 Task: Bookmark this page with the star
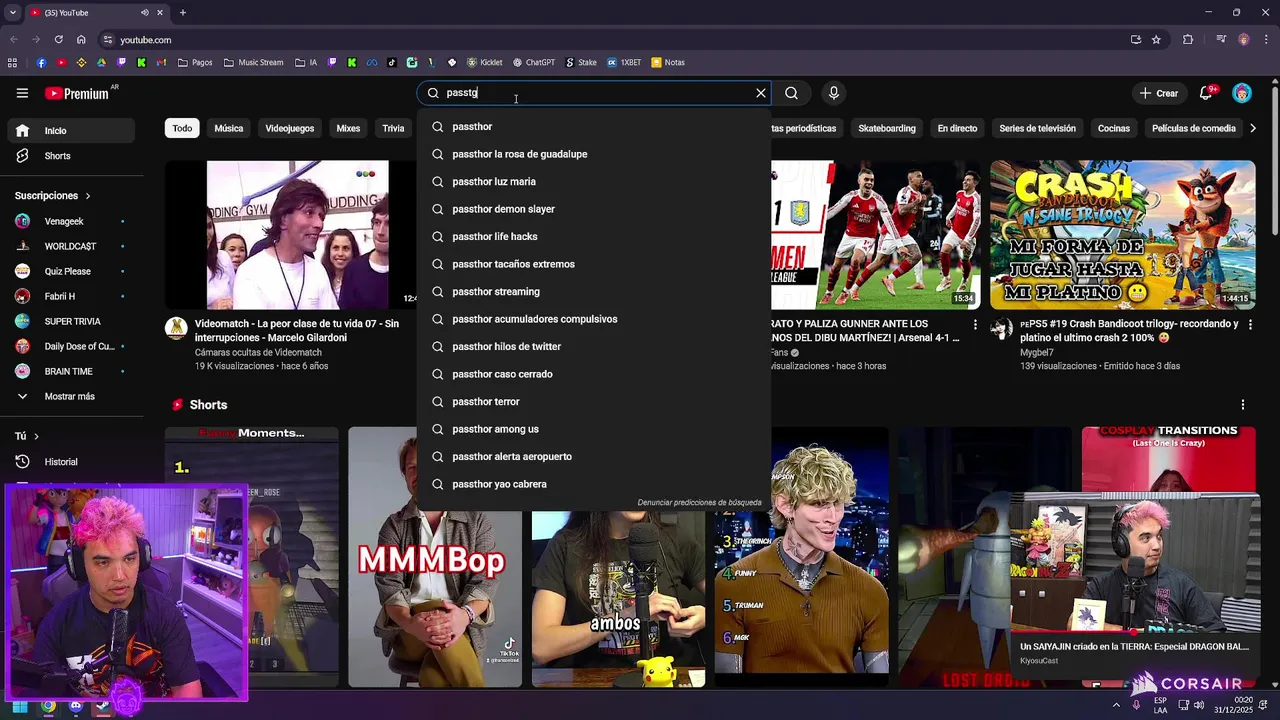1156,40
